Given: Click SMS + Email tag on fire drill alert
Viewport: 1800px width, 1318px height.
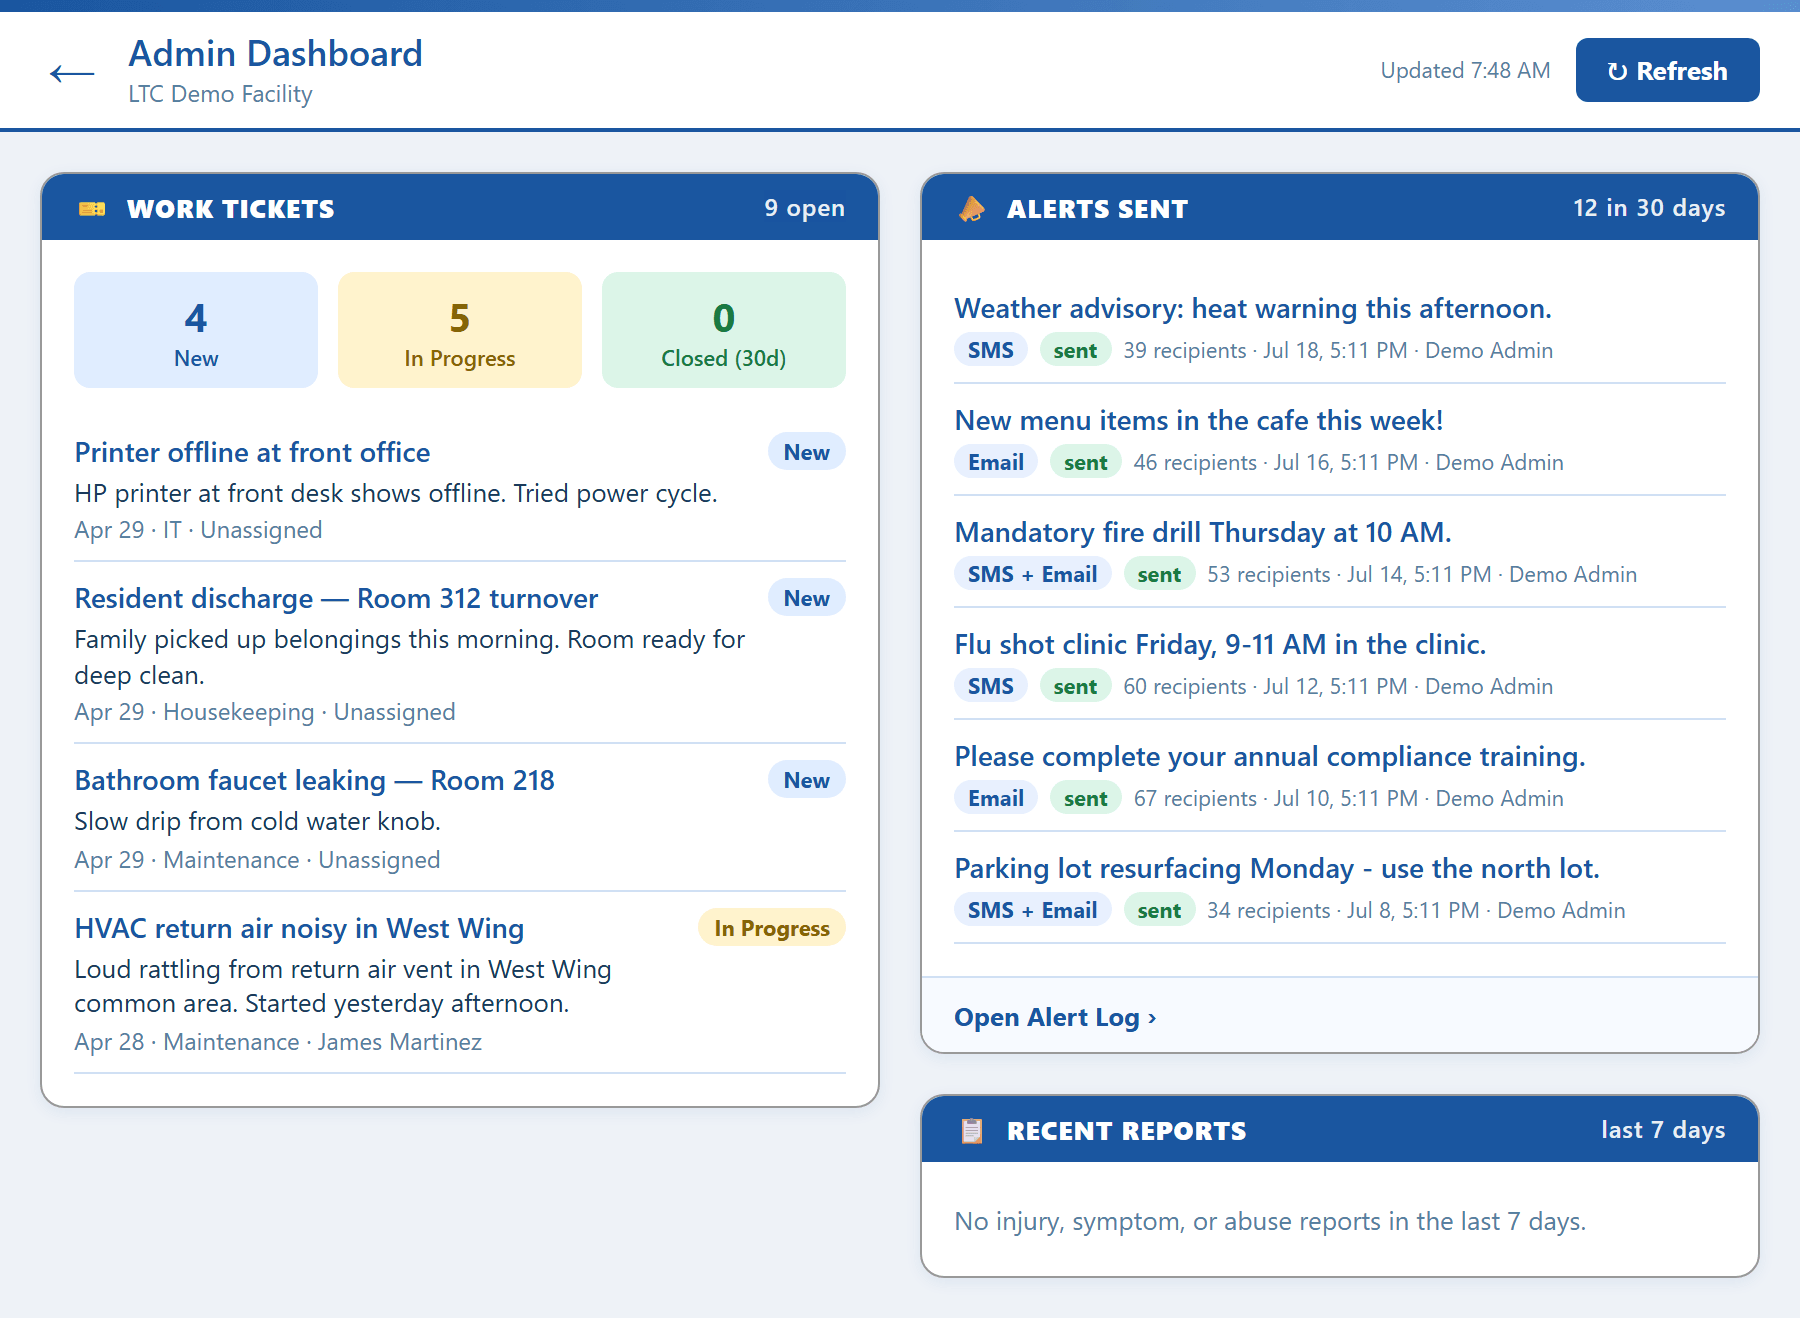Looking at the screenshot, I should coord(1033,574).
